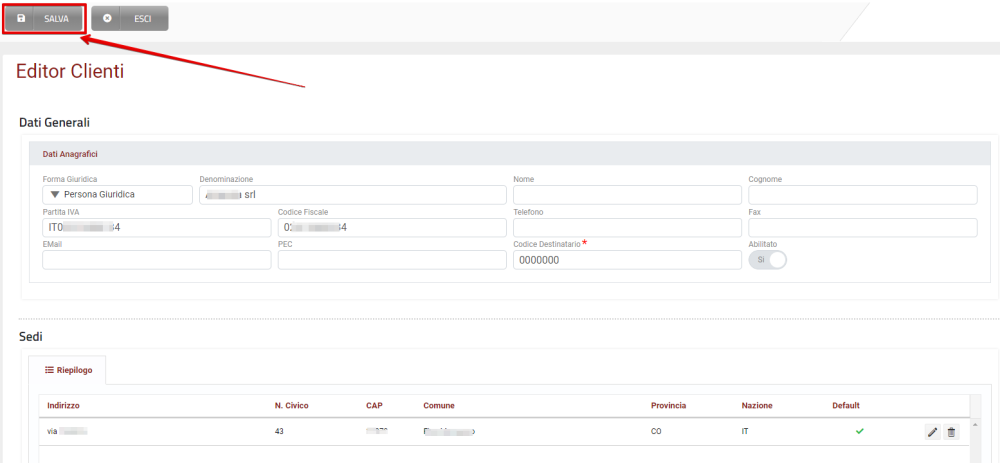Screen dimensions: 1000x463
Task: Click the IT nation cell
Action: pyautogui.click(x=745, y=432)
